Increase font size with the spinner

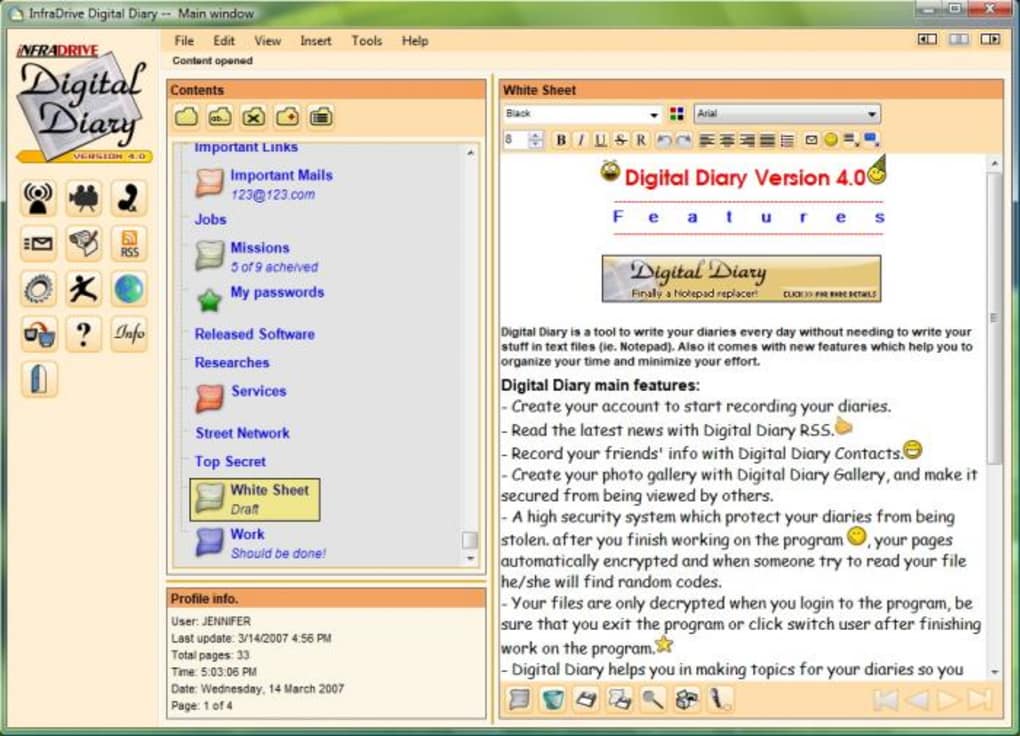coord(535,135)
